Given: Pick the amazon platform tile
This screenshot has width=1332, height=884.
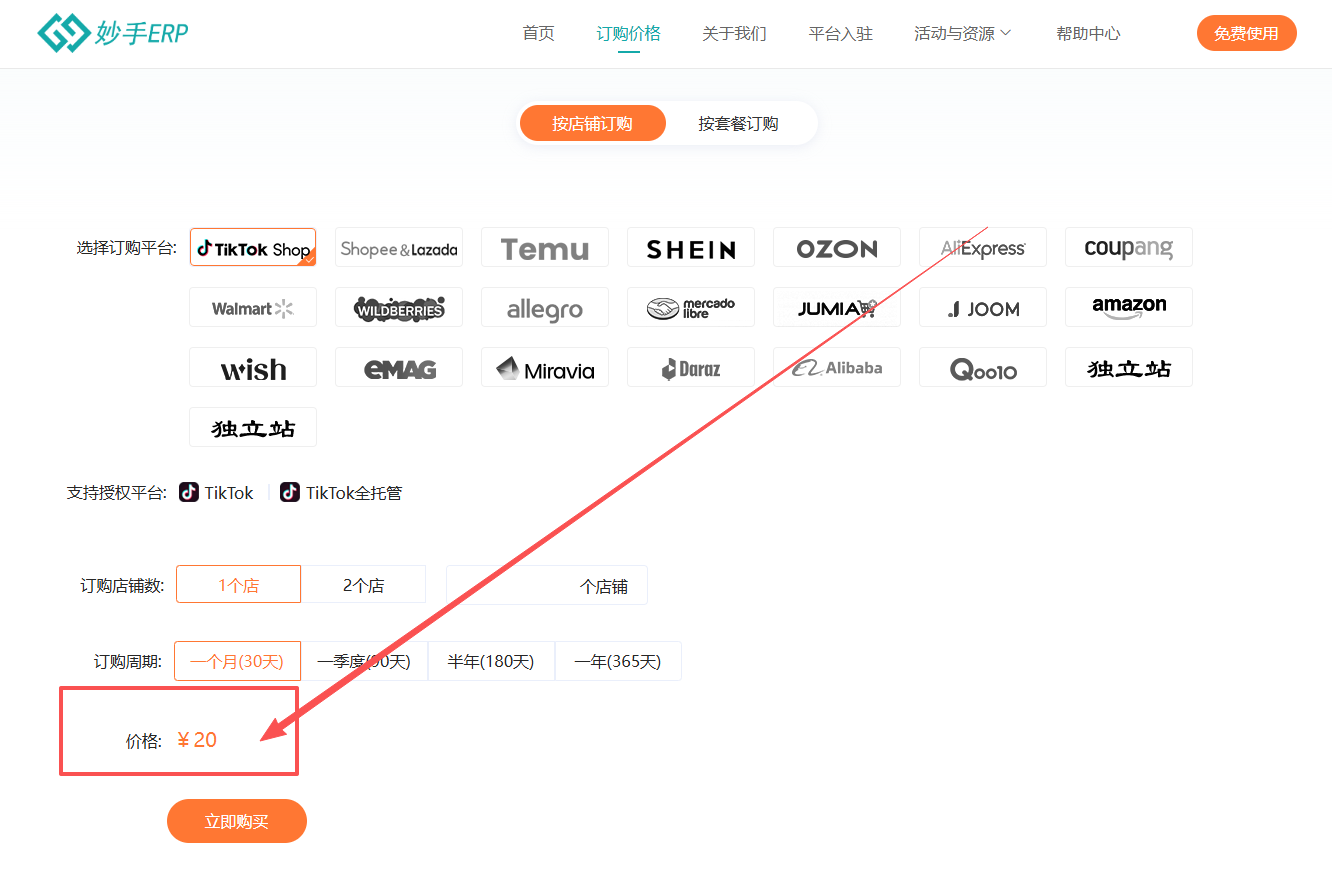Looking at the screenshot, I should [x=1128, y=308].
